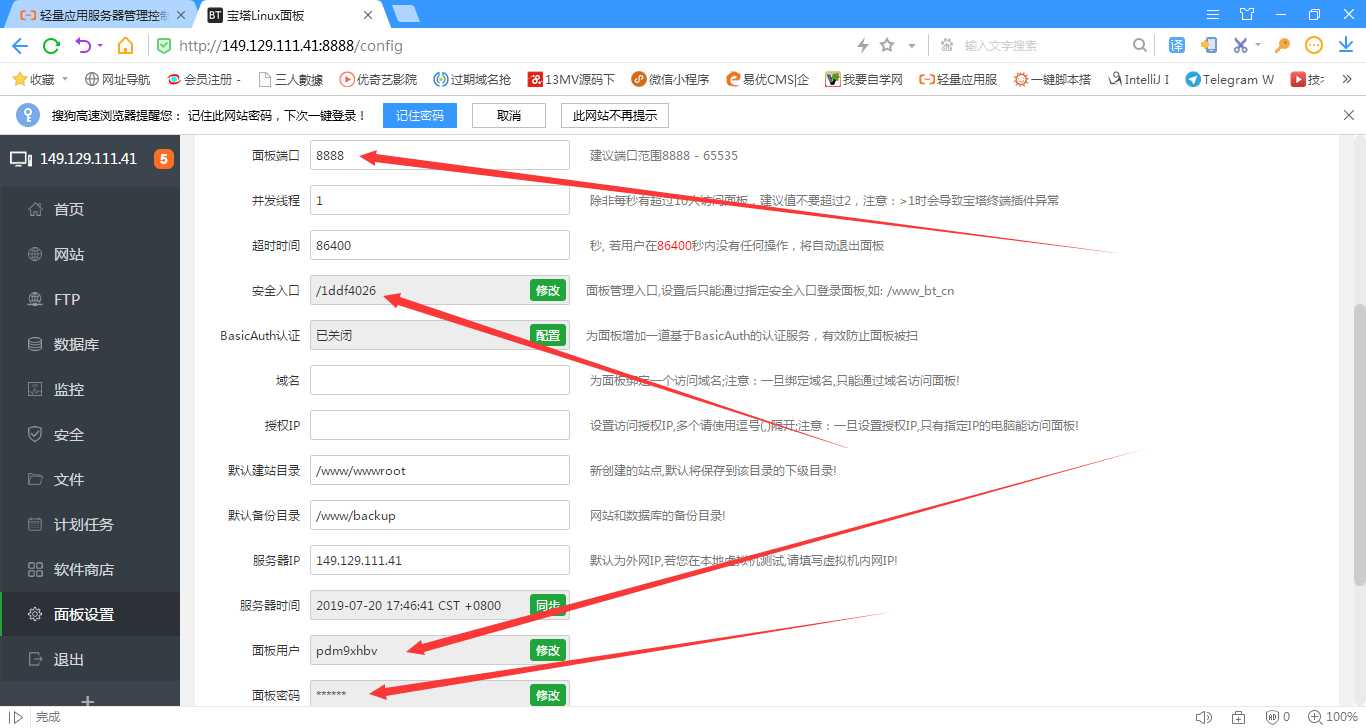The height and width of the screenshot is (728, 1366).
Task: Focus the 服务器IP input field
Action: point(439,560)
